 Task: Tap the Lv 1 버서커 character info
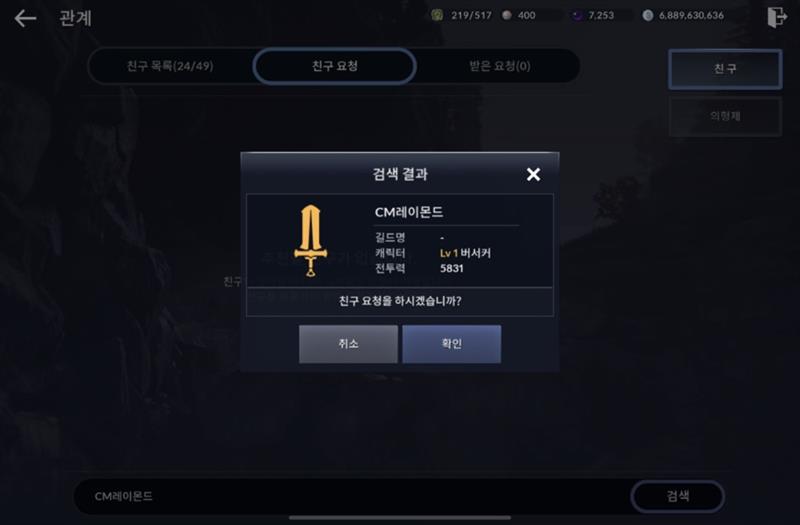click(x=465, y=253)
